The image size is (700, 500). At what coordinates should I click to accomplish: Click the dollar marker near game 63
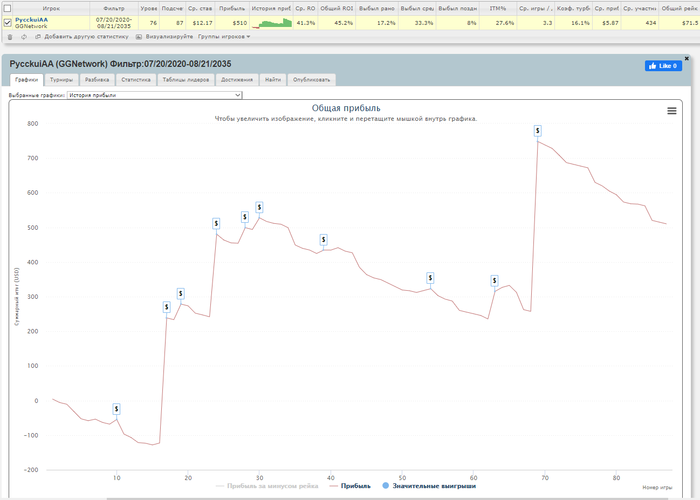[x=494, y=280]
